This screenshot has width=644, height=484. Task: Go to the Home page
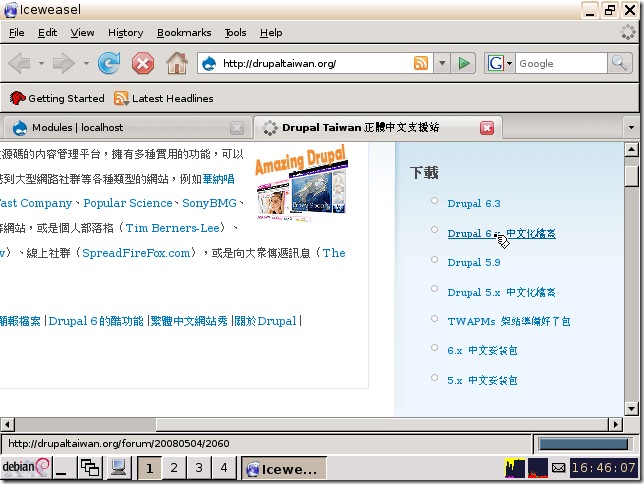pyautogui.click(x=177, y=63)
